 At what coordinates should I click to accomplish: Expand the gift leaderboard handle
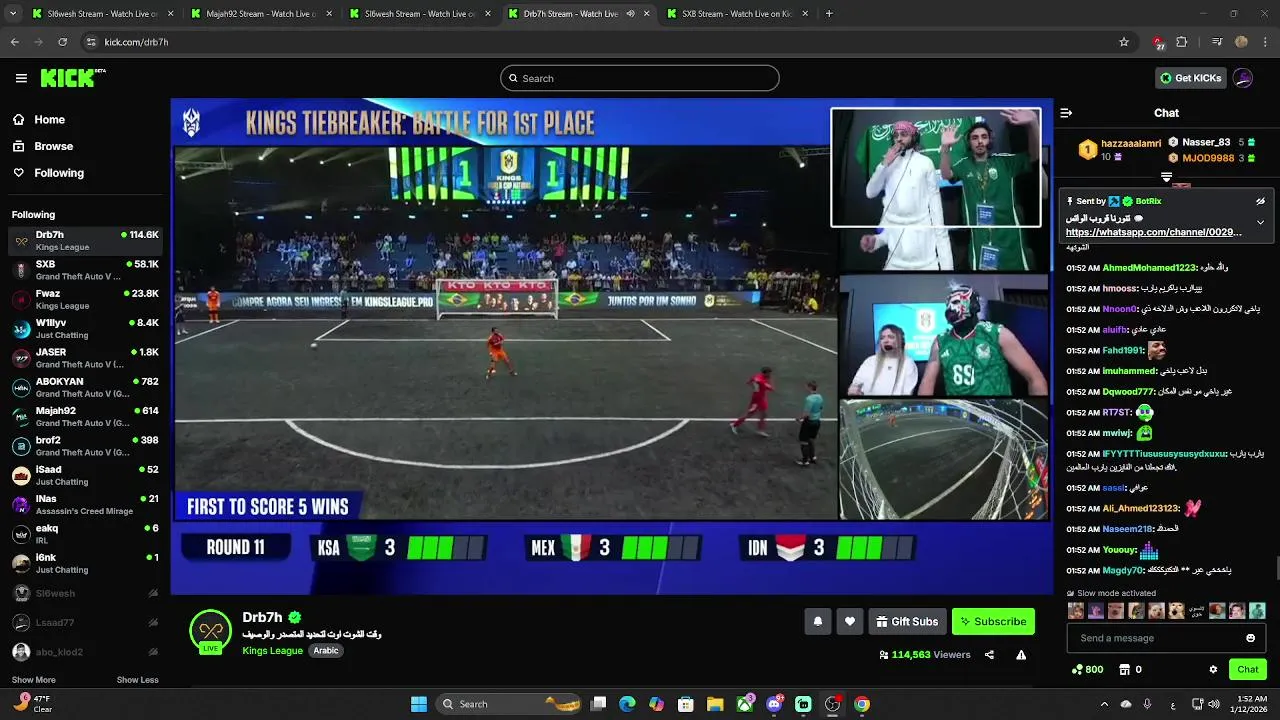click(x=1166, y=177)
